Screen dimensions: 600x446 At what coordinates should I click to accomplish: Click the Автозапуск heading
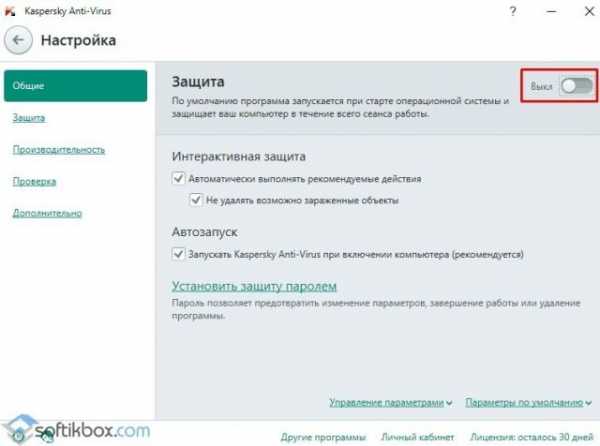(205, 232)
